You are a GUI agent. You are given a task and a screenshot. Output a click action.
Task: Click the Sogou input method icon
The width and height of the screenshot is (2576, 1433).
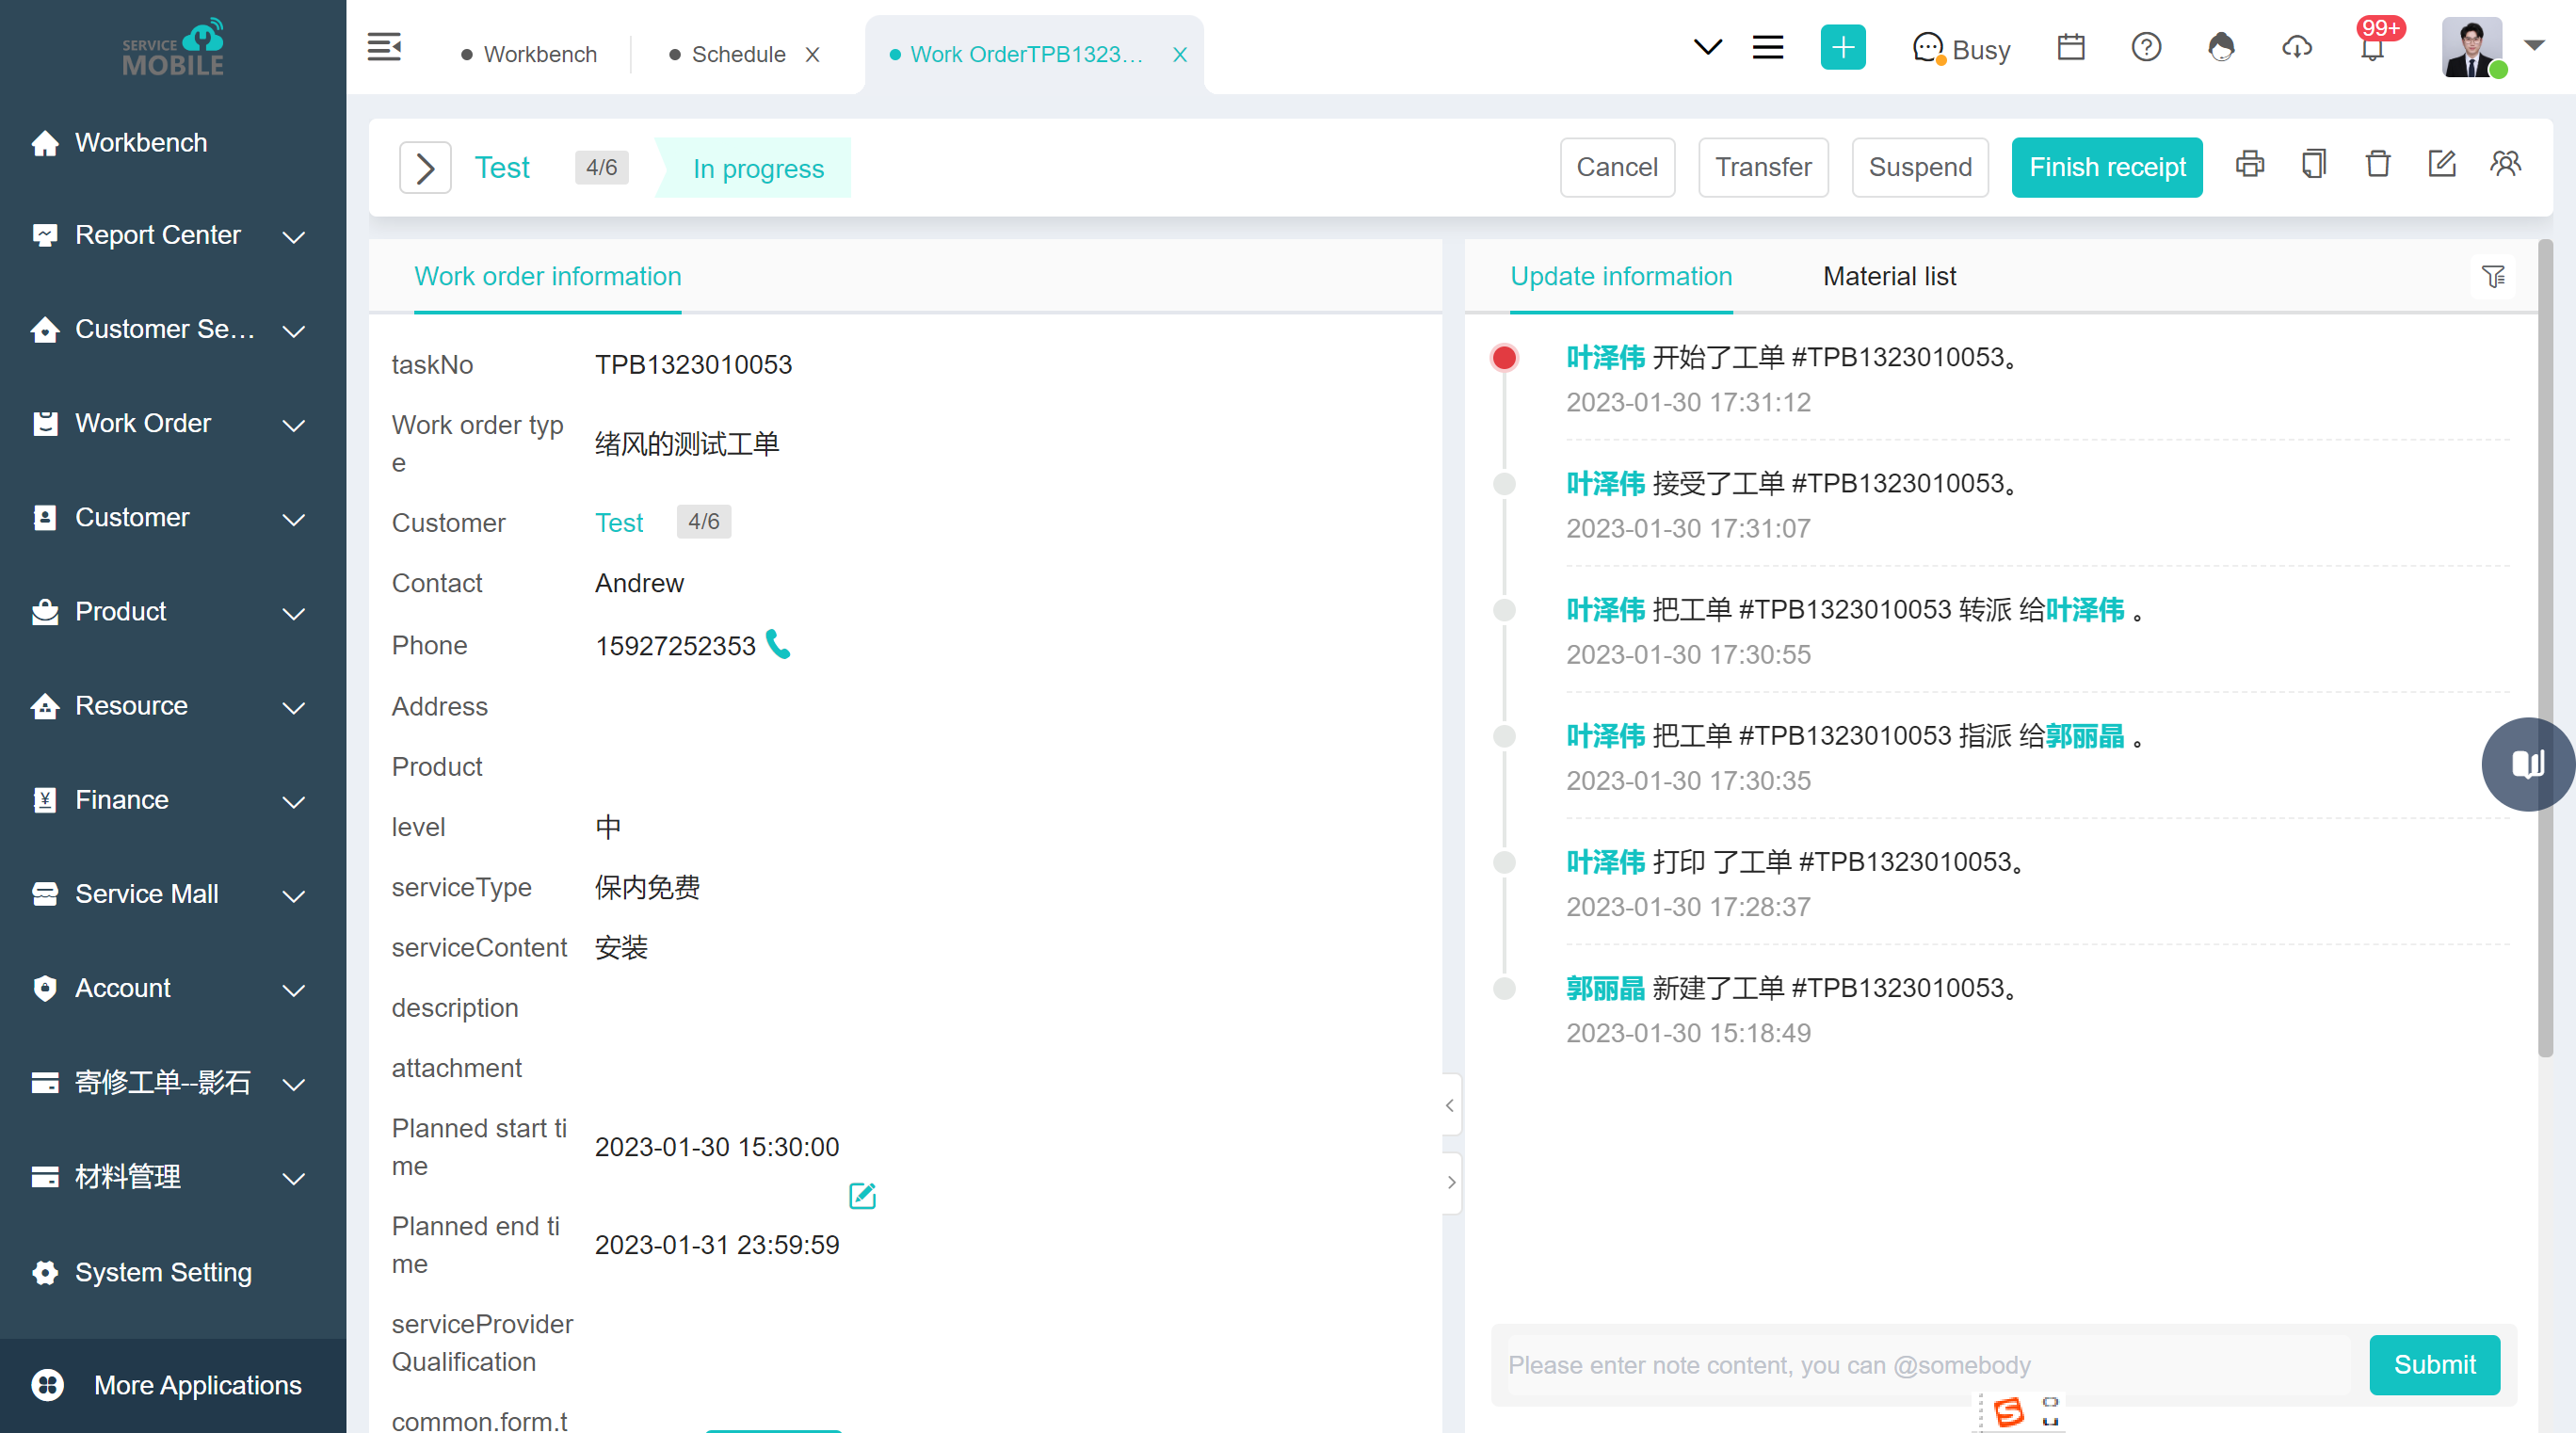(2009, 1412)
